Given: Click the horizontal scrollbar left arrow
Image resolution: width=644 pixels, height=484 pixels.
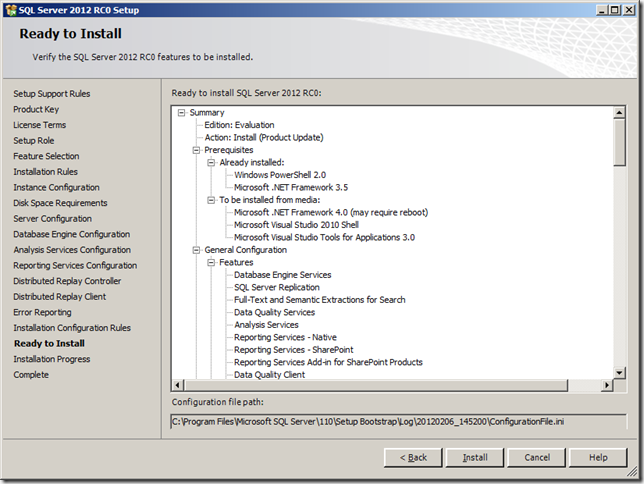Looking at the screenshot, I should (x=178, y=385).
